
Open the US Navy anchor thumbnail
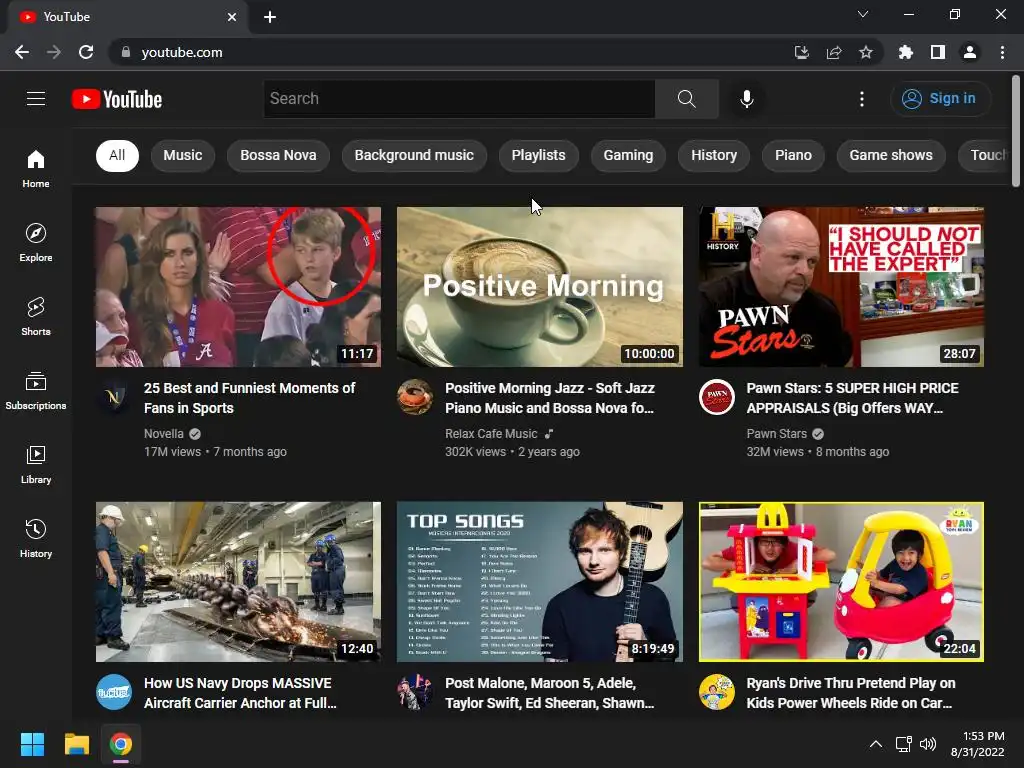click(238, 582)
